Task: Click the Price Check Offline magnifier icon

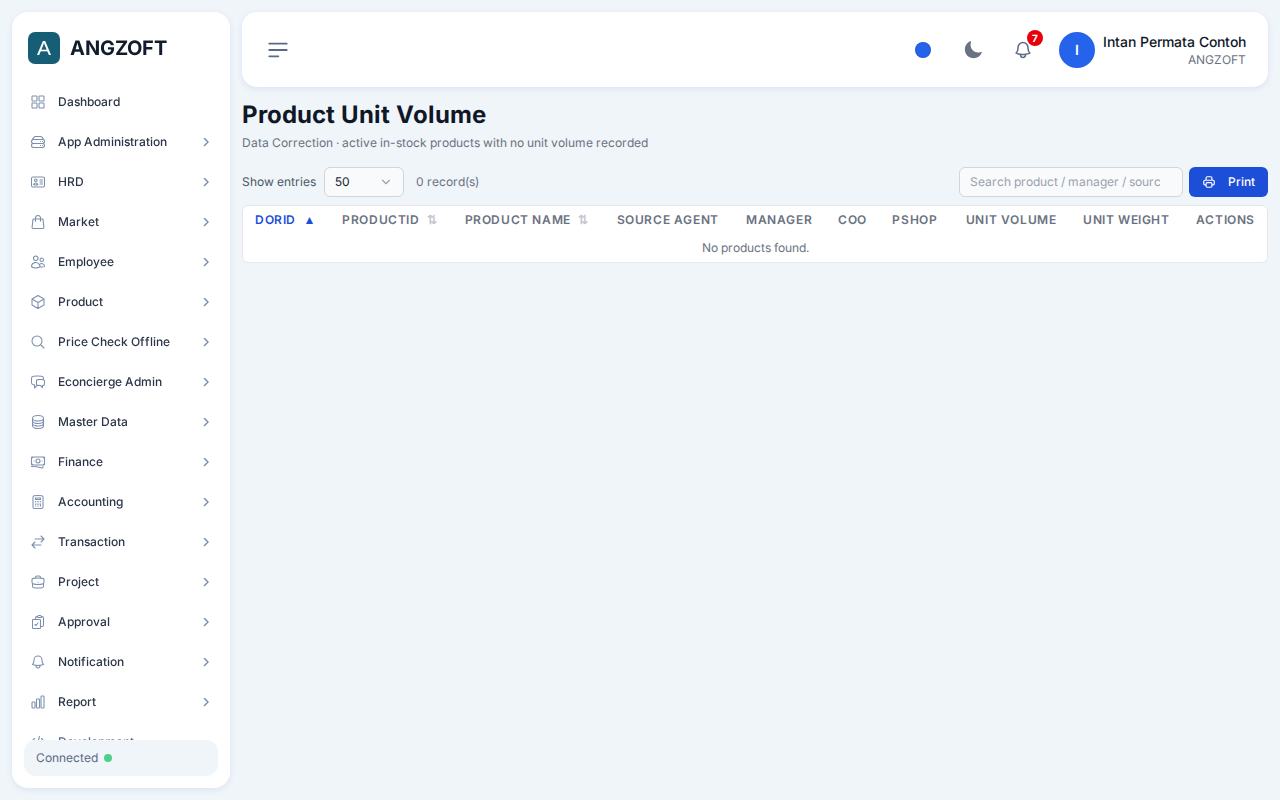Action: 38,342
